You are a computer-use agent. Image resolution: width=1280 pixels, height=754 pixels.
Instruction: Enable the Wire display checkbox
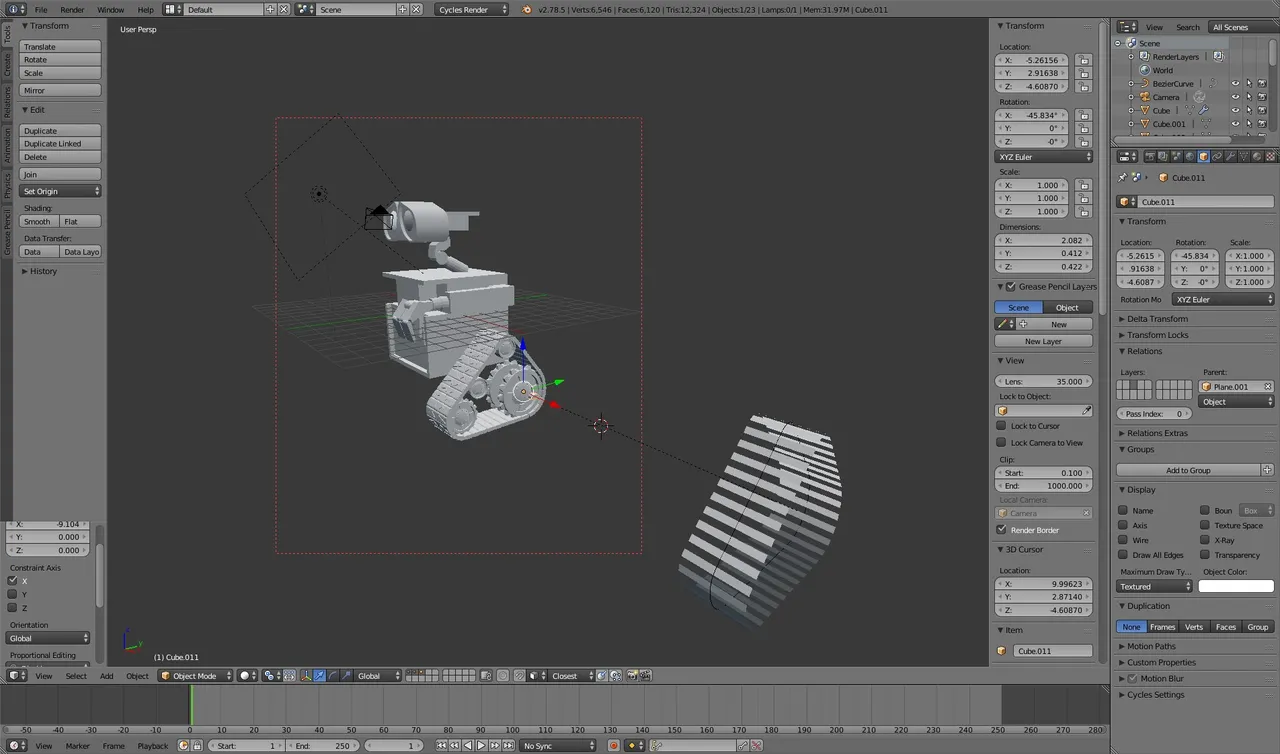pos(1124,540)
